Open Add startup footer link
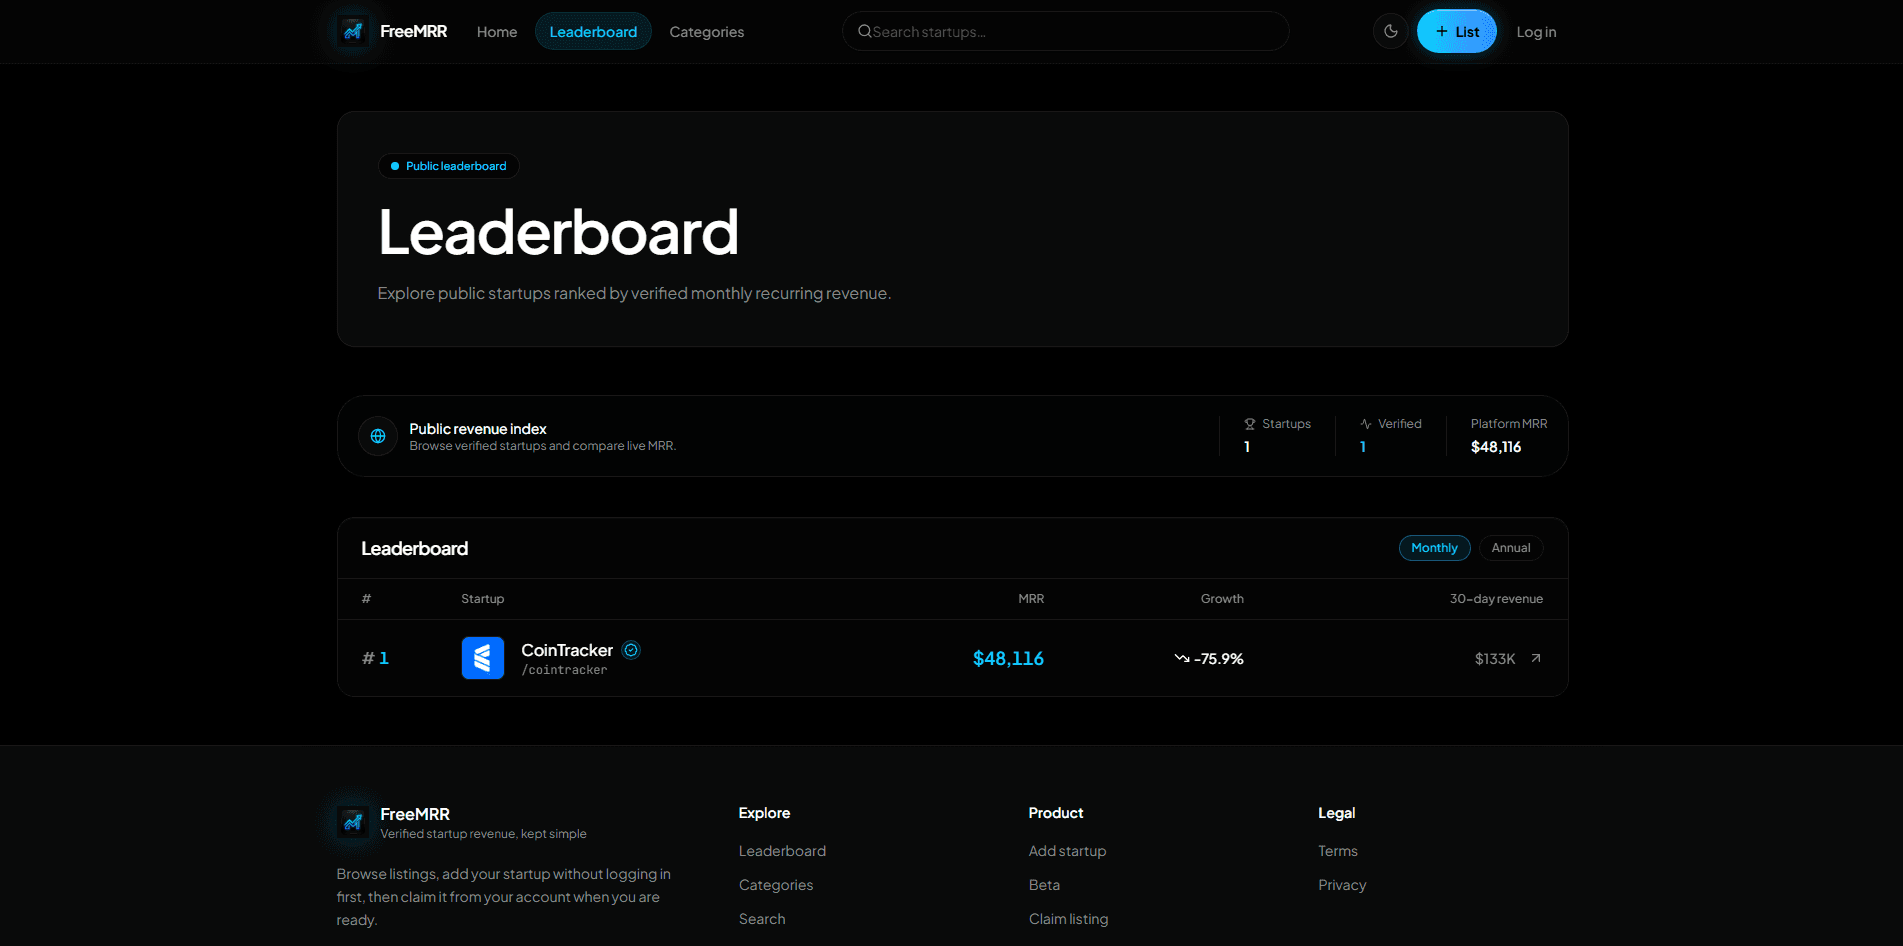 [x=1067, y=851]
